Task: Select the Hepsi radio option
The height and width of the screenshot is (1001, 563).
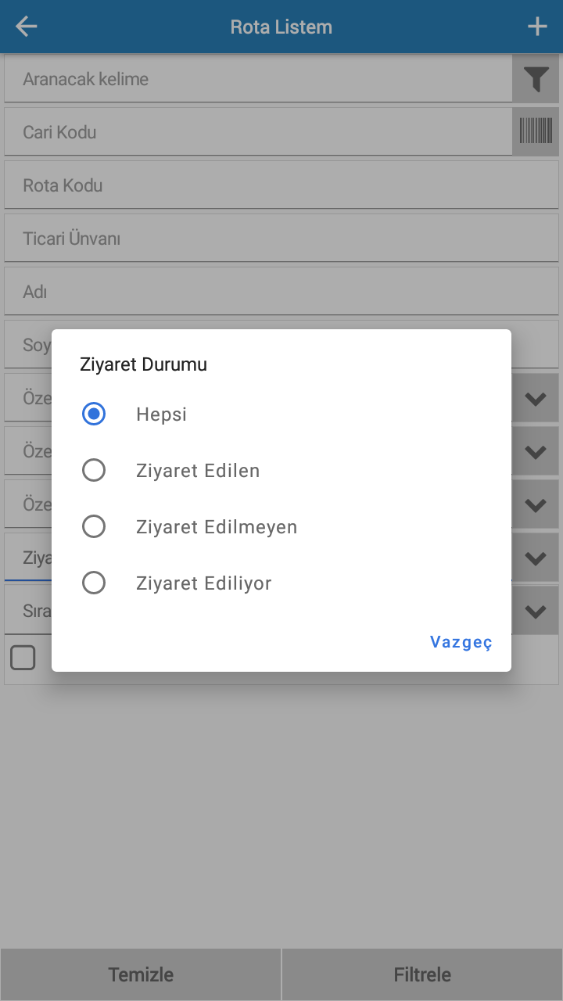Action: coord(94,414)
